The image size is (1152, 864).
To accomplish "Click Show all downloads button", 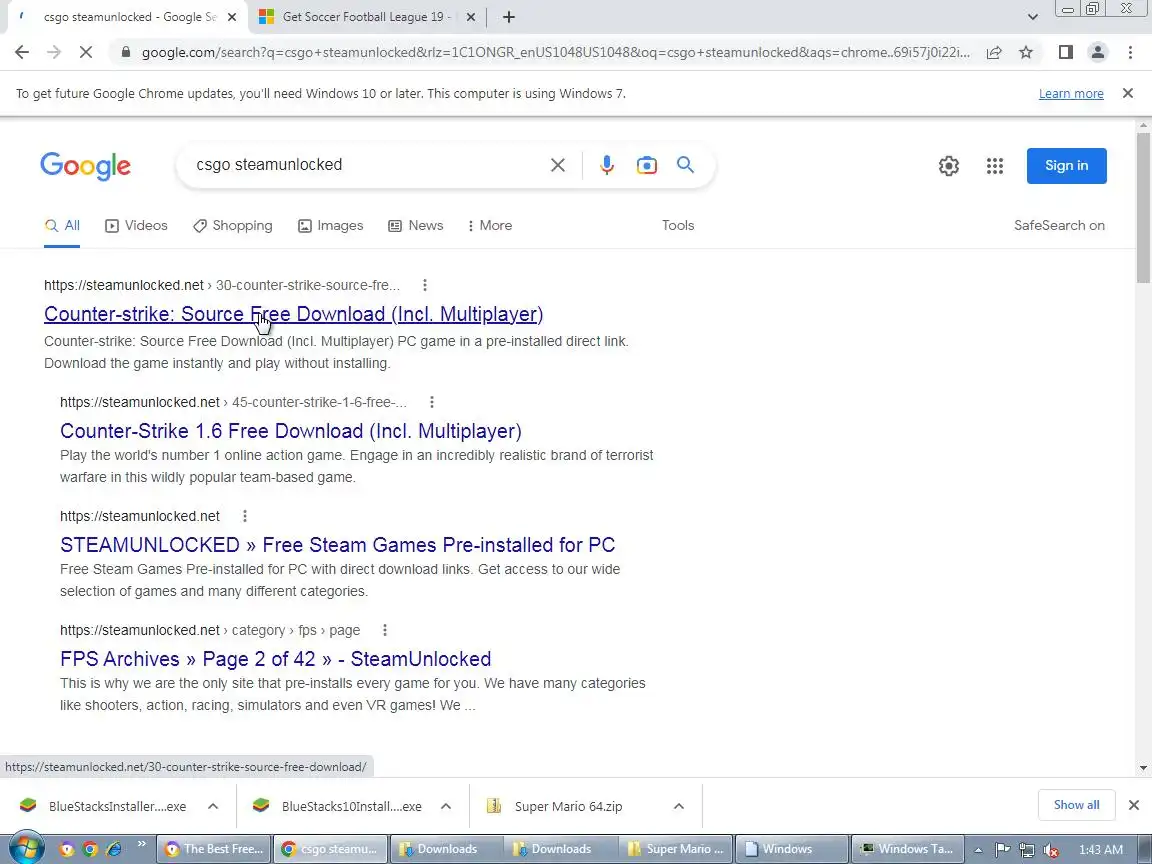I will 1076,805.
